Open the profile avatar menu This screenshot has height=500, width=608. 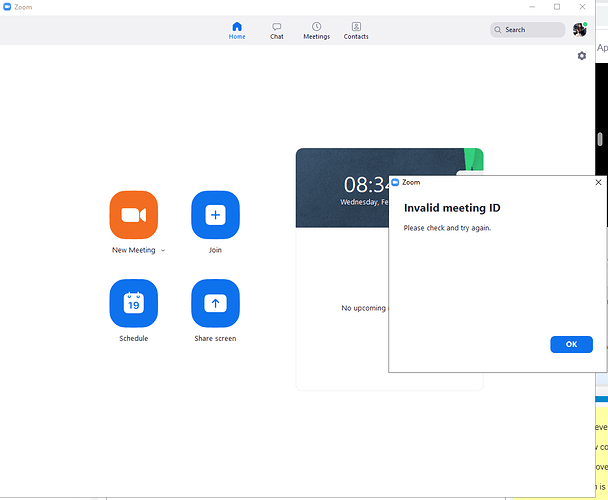[x=580, y=29]
